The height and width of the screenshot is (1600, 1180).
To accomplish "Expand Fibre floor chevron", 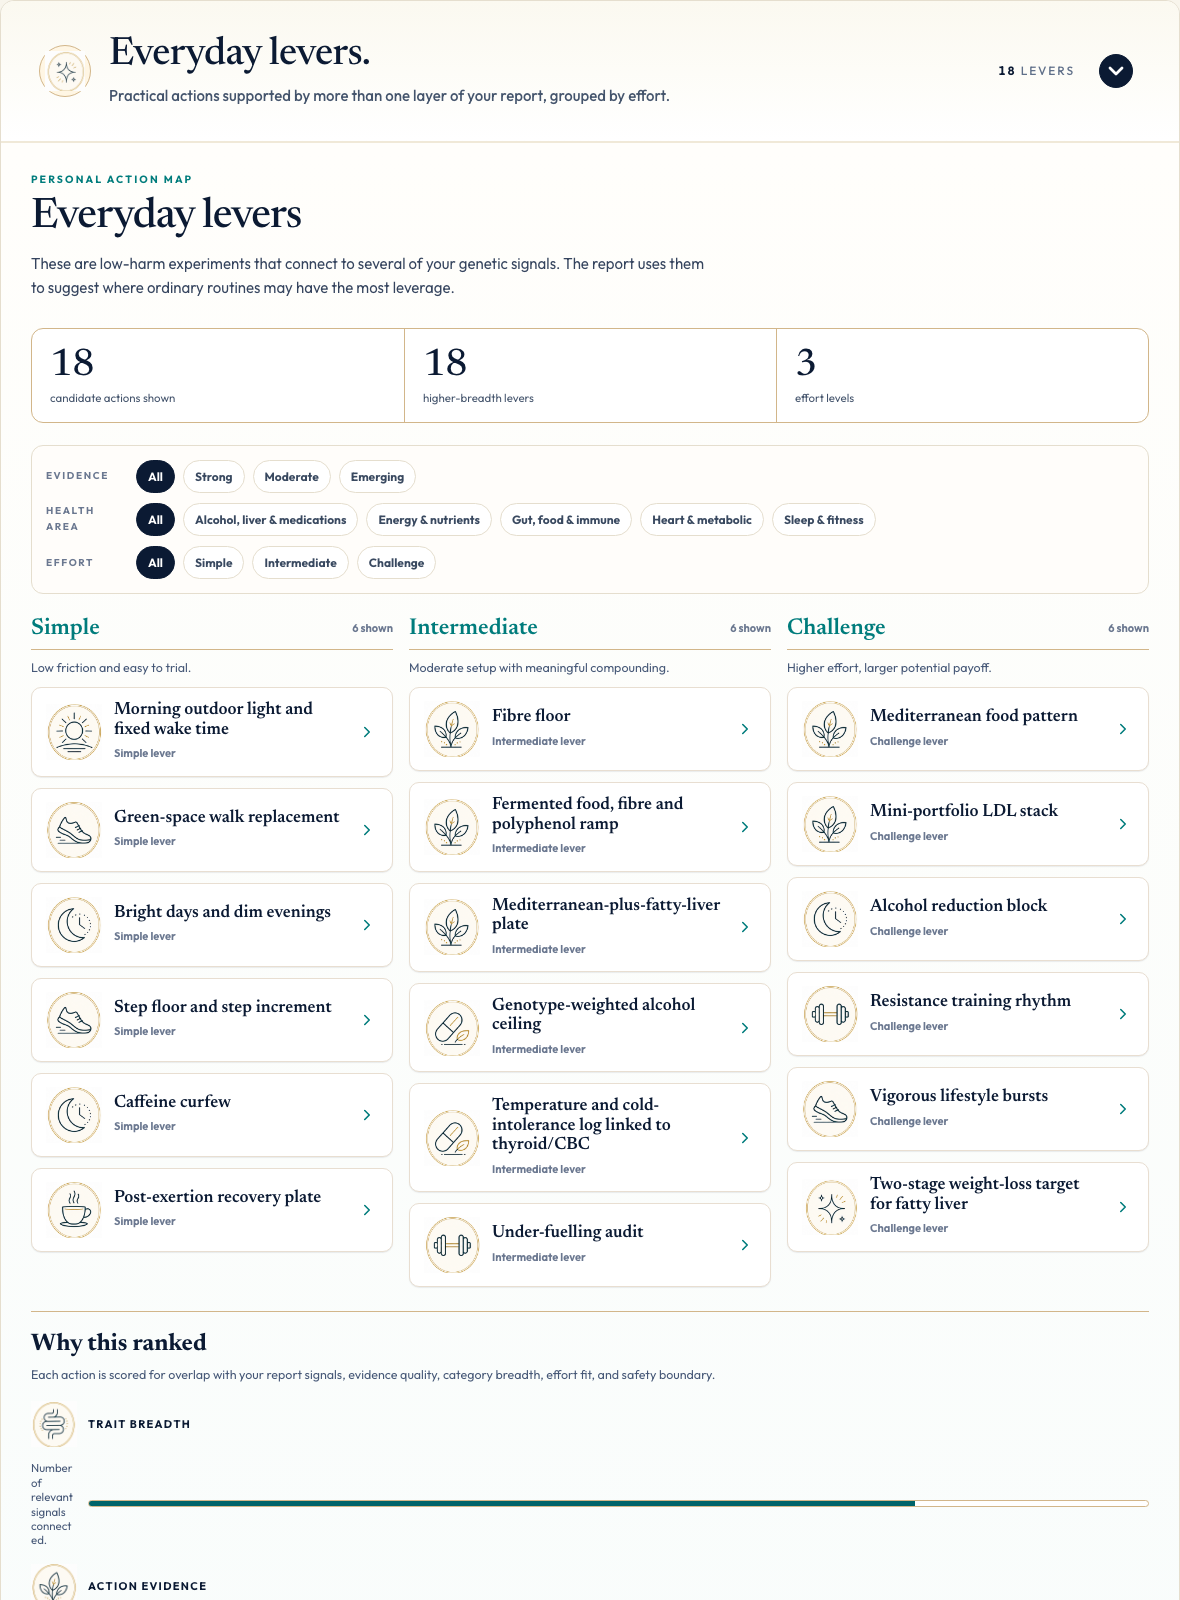I will [745, 729].
